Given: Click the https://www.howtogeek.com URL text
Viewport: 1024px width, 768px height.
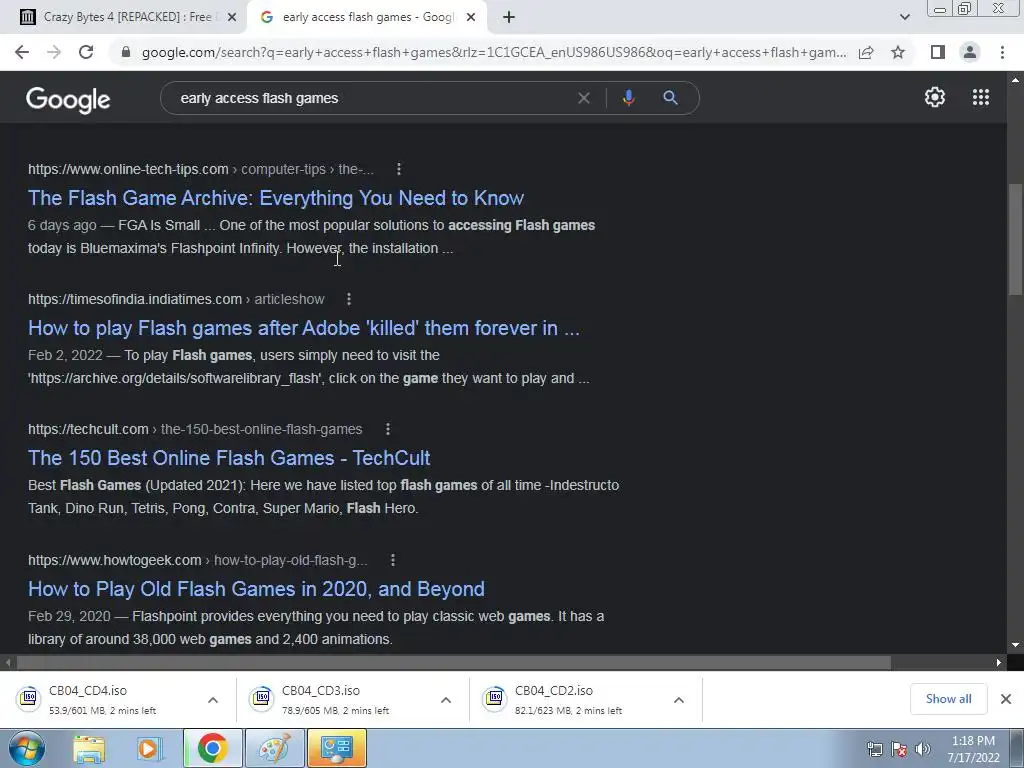Looking at the screenshot, I should coord(114,560).
